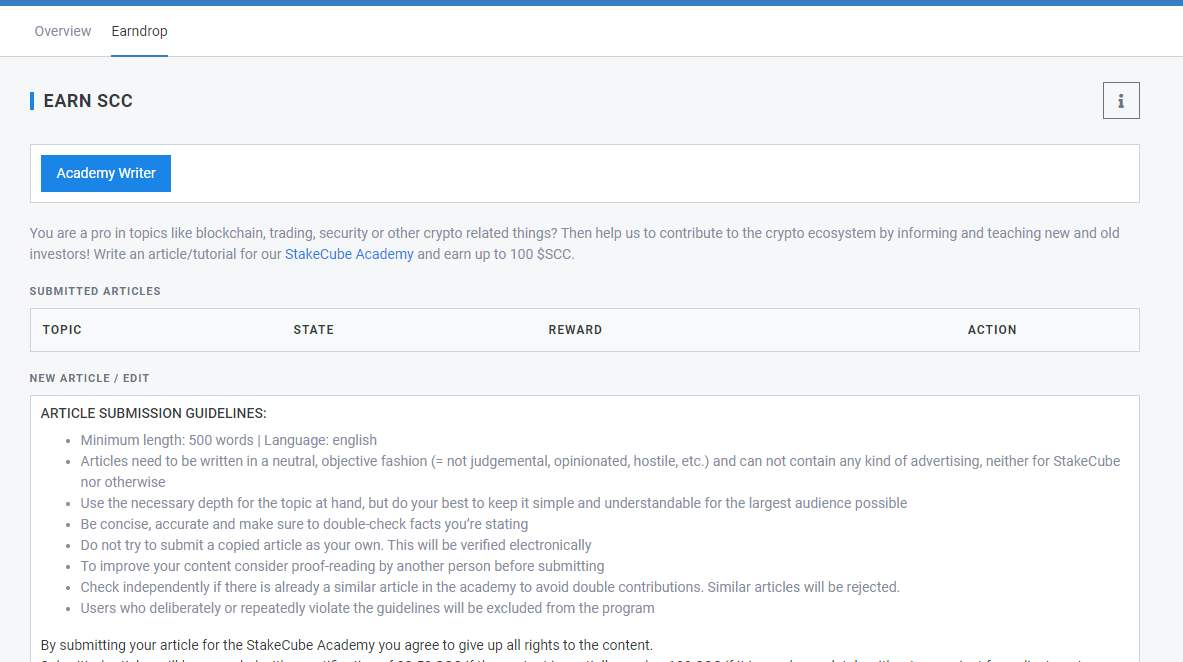The image size is (1183, 662).
Task: Click the SUBMITTED ARTICLES label
Action: click(95, 291)
